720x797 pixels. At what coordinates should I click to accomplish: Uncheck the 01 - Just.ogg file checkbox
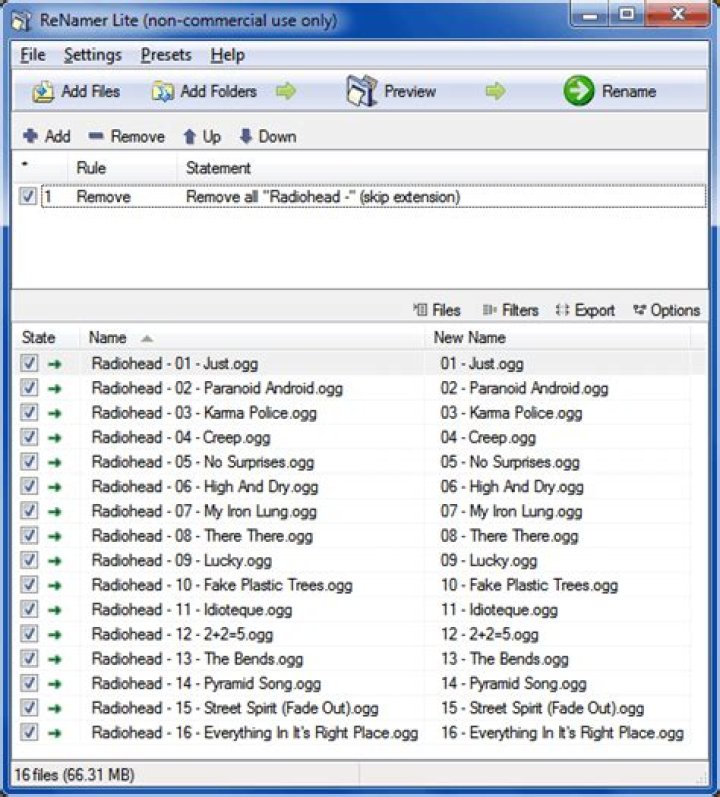29,363
